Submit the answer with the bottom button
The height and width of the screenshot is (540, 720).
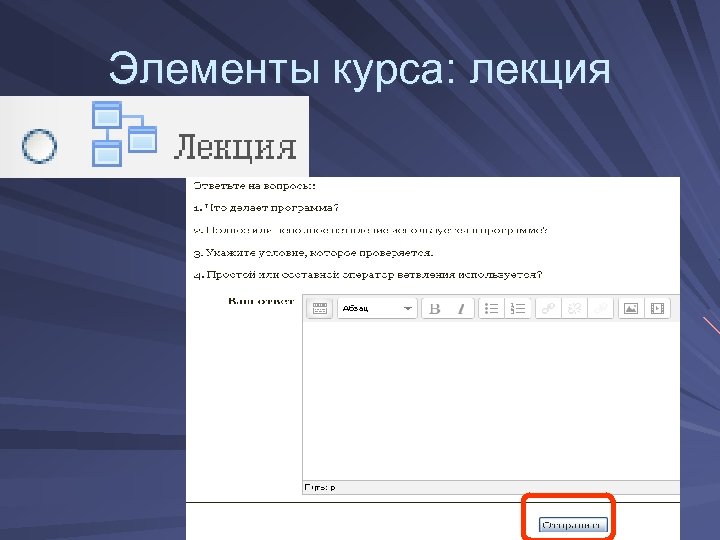click(573, 524)
